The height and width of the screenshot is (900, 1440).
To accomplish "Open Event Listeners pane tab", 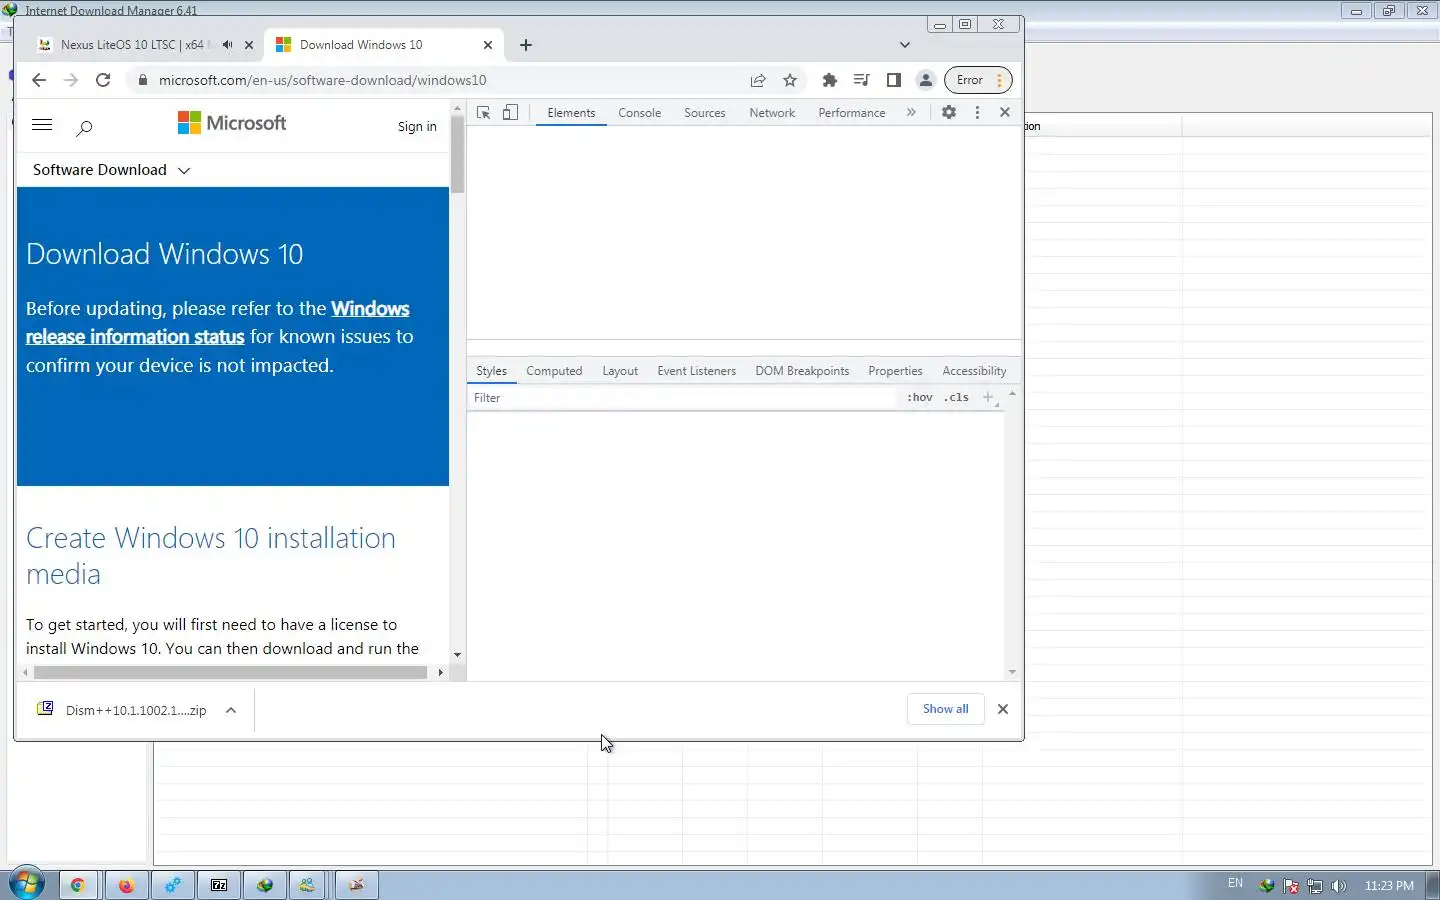I will pos(696,371).
